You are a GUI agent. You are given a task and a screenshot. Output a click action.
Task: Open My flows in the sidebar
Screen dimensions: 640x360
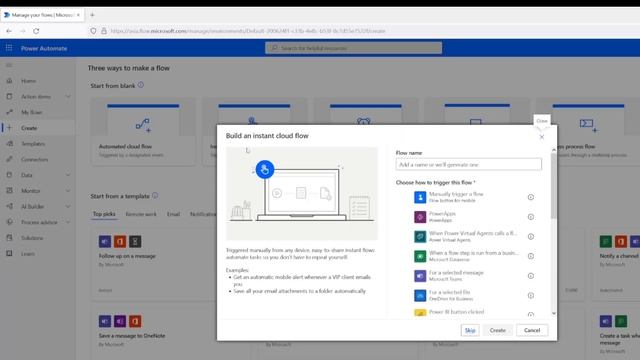(x=31, y=112)
